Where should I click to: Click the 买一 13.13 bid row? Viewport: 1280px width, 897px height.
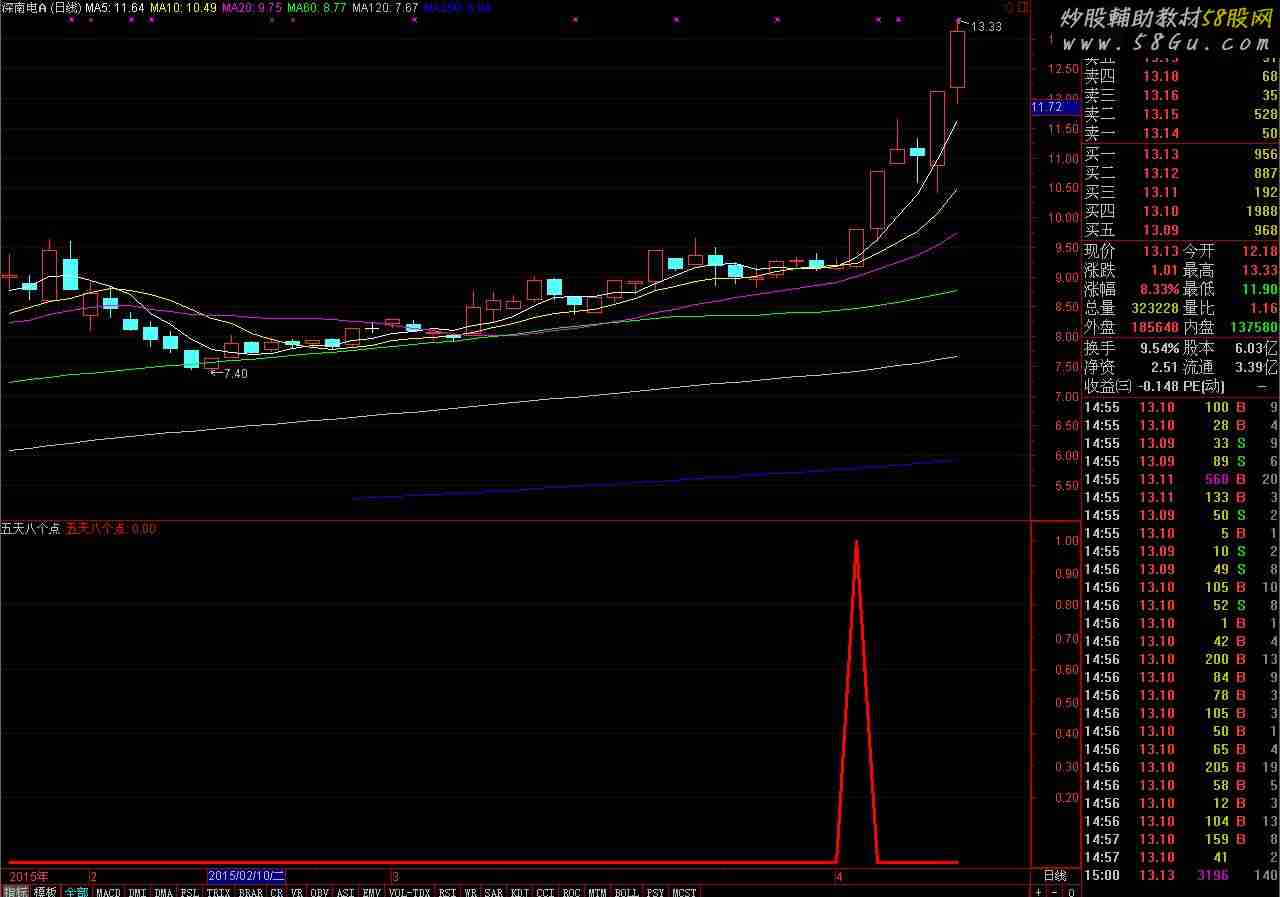pos(1181,154)
